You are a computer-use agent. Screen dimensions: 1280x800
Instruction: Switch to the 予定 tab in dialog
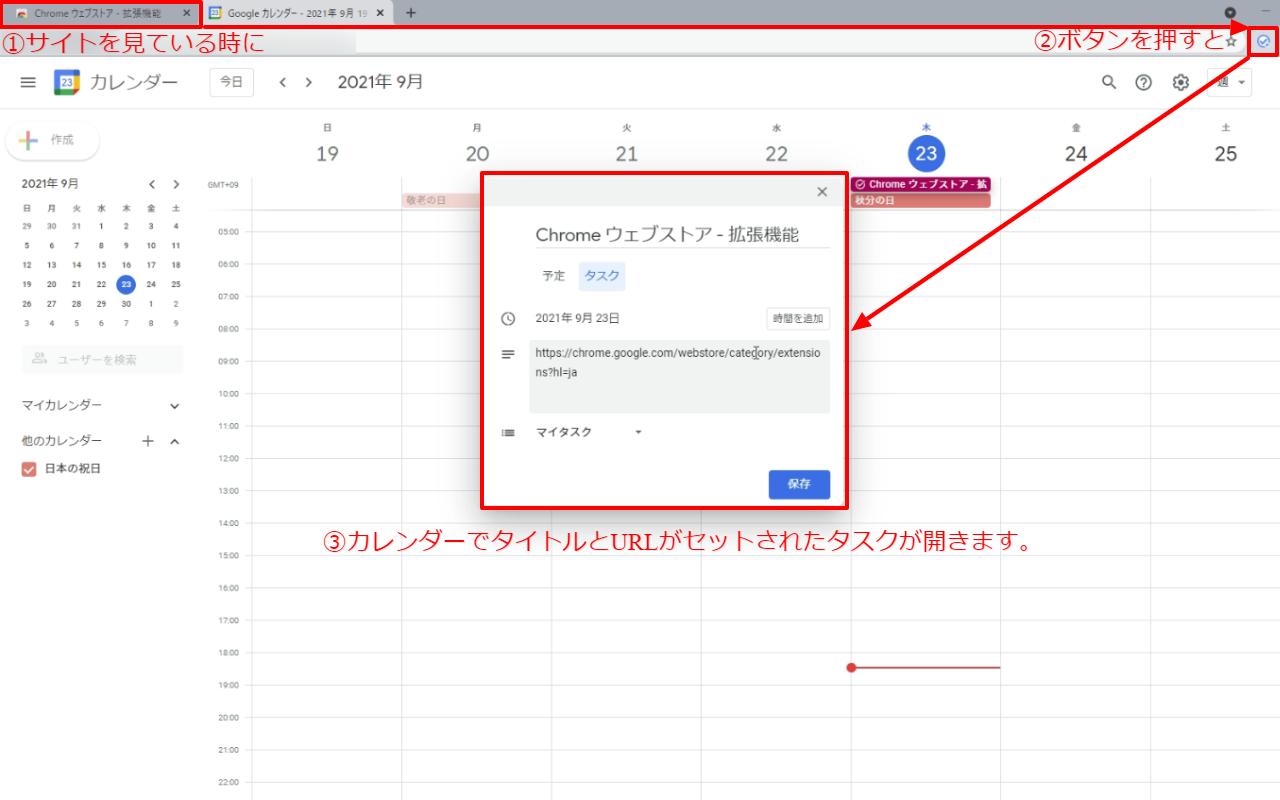tap(553, 276)
